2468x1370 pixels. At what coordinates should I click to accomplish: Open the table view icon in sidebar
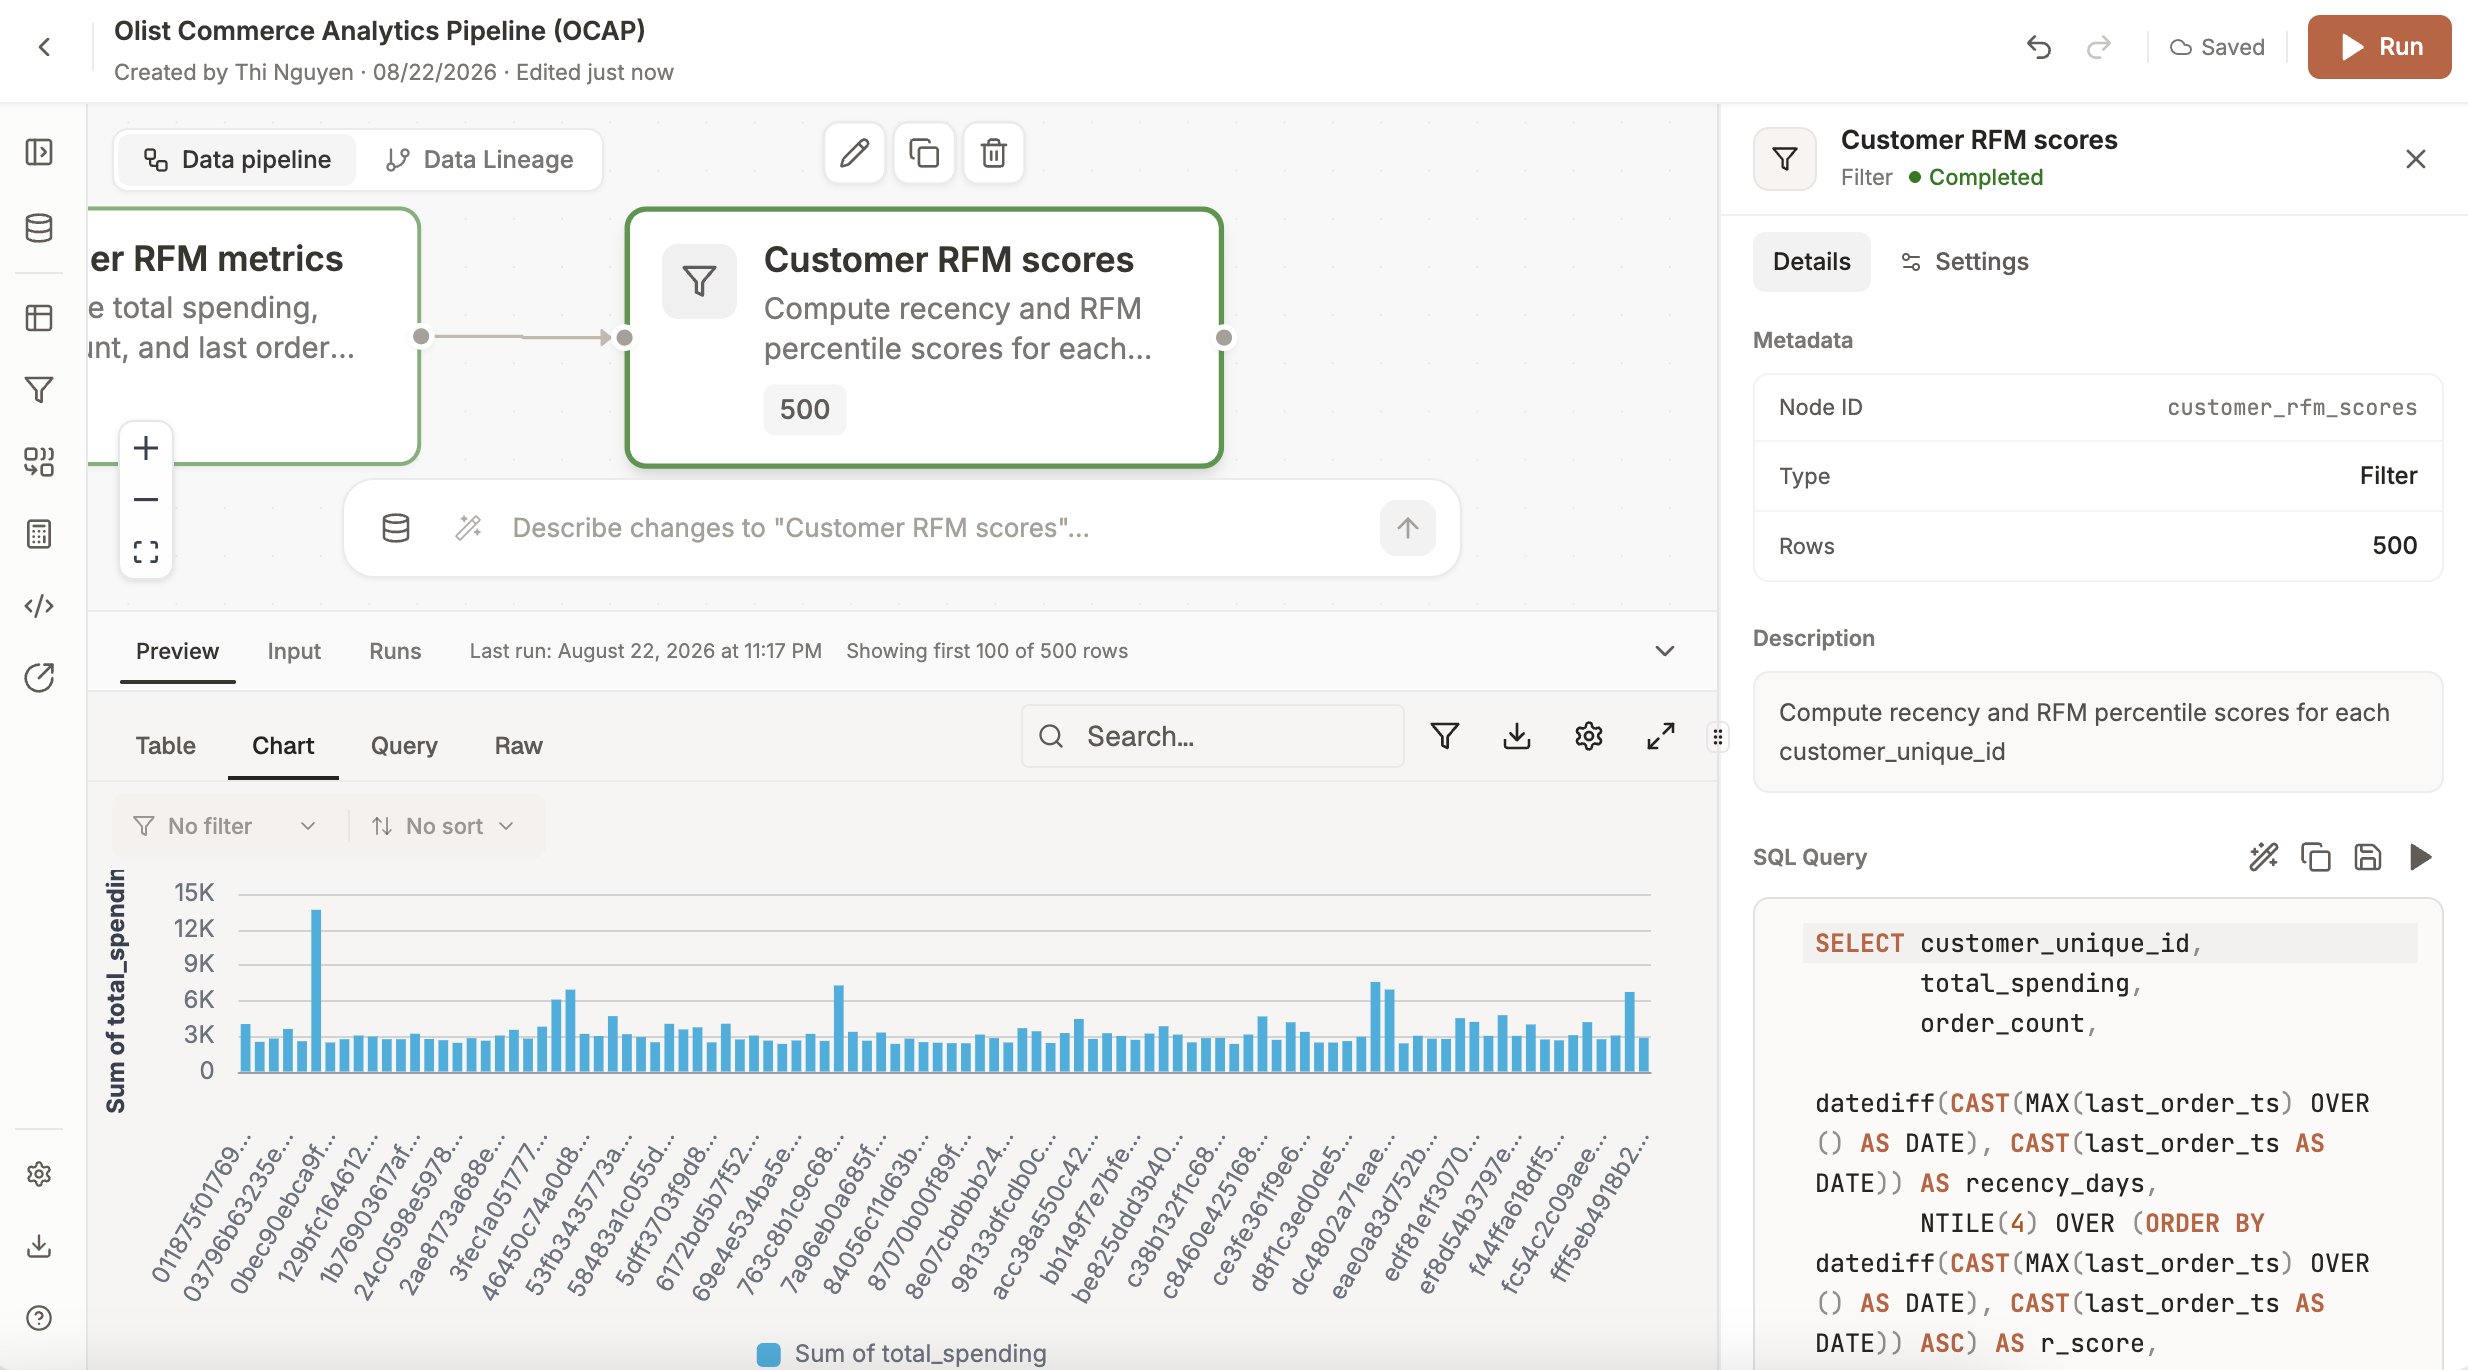[39, 318]
